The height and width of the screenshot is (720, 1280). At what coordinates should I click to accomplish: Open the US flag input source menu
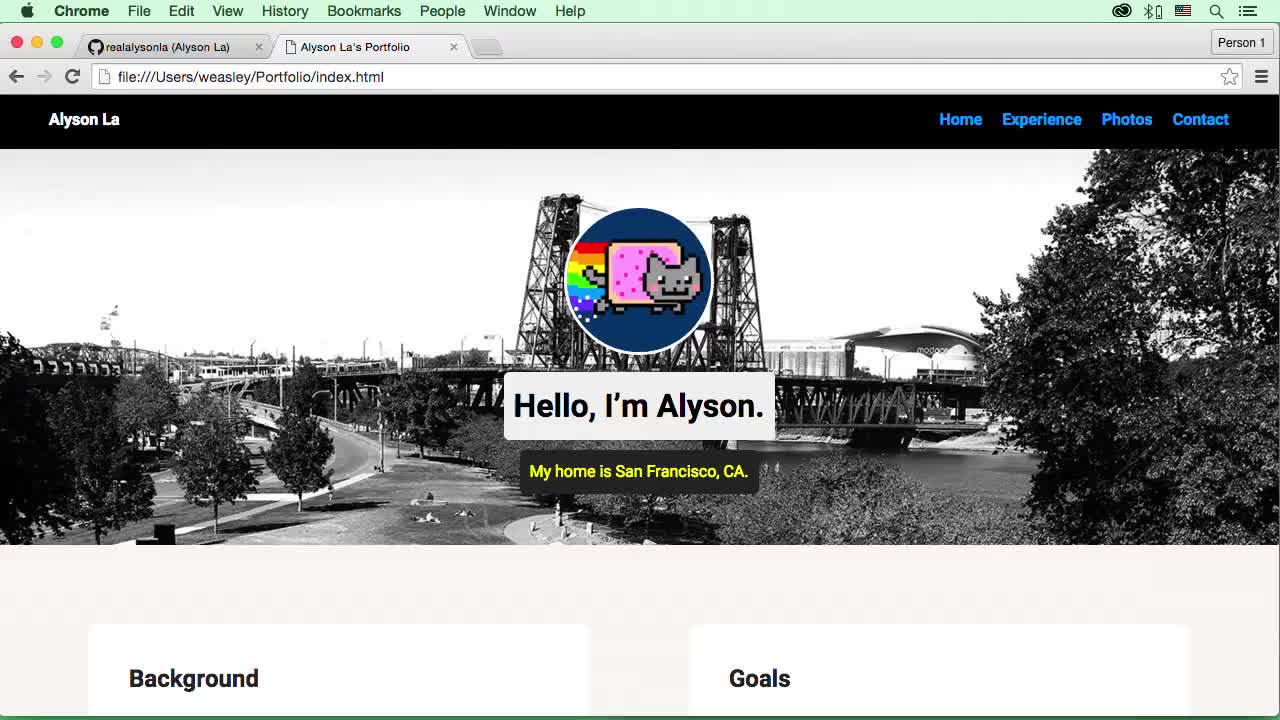pyautogui.click(x=1183, y=11)
